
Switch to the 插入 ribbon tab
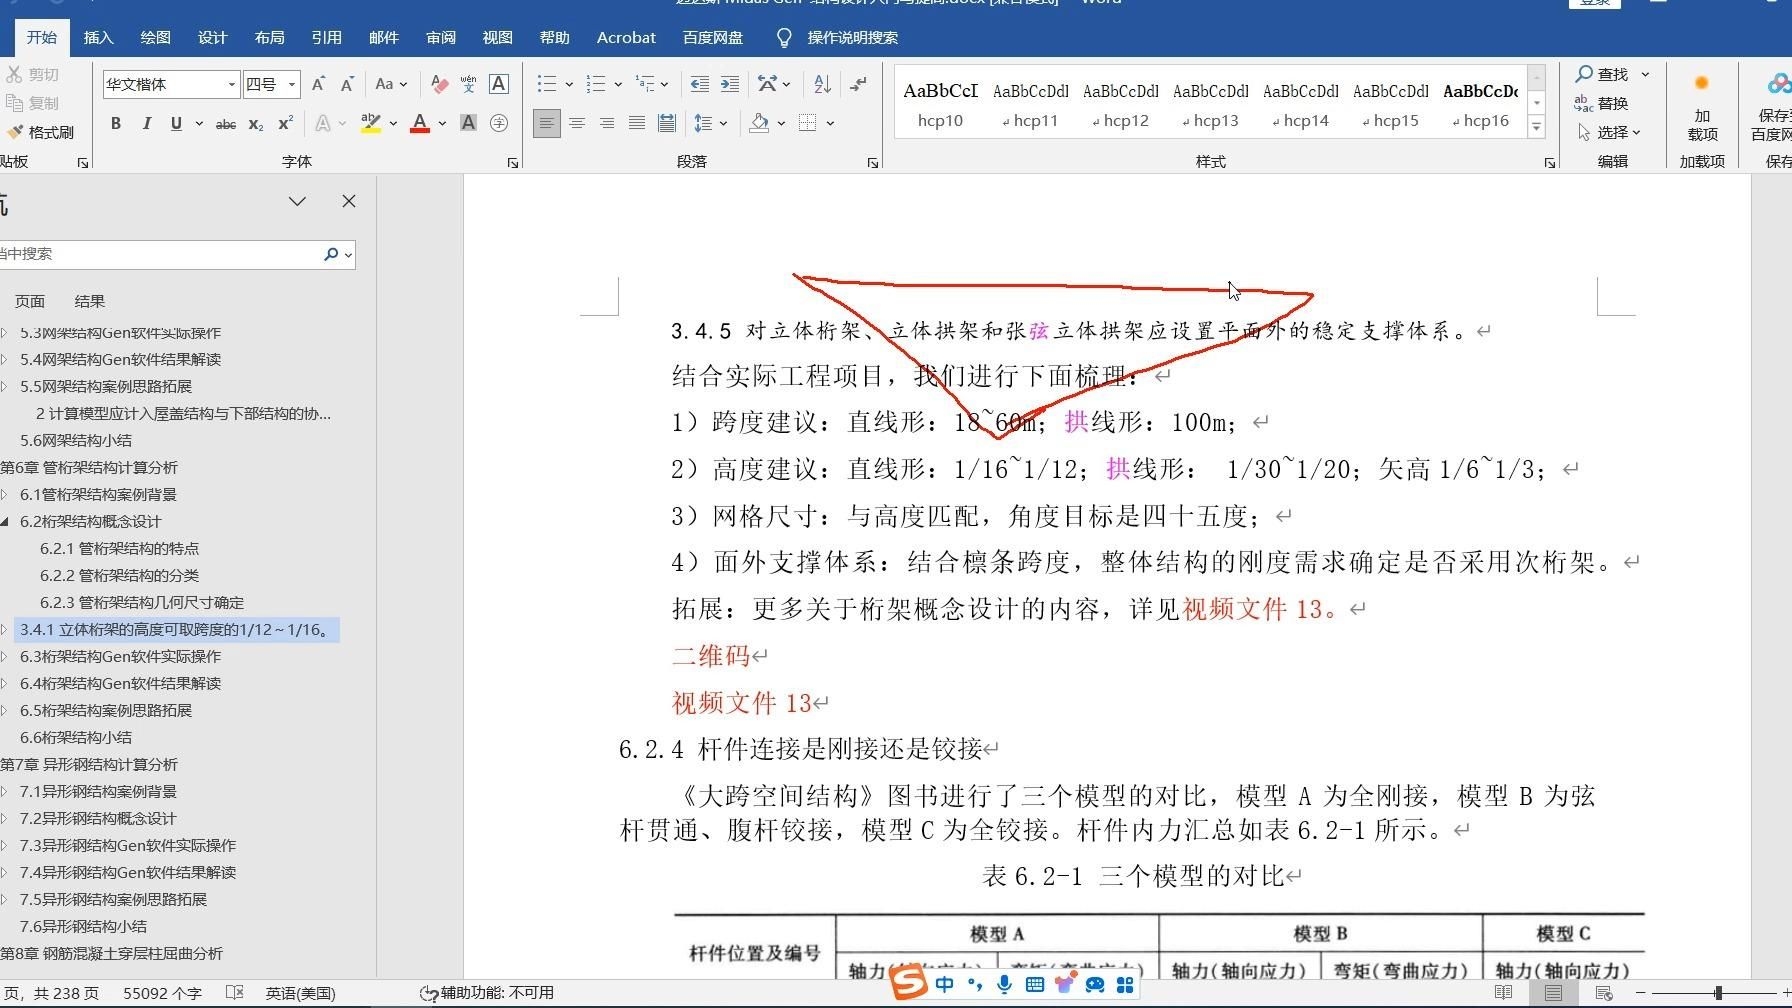pos(98,37)
